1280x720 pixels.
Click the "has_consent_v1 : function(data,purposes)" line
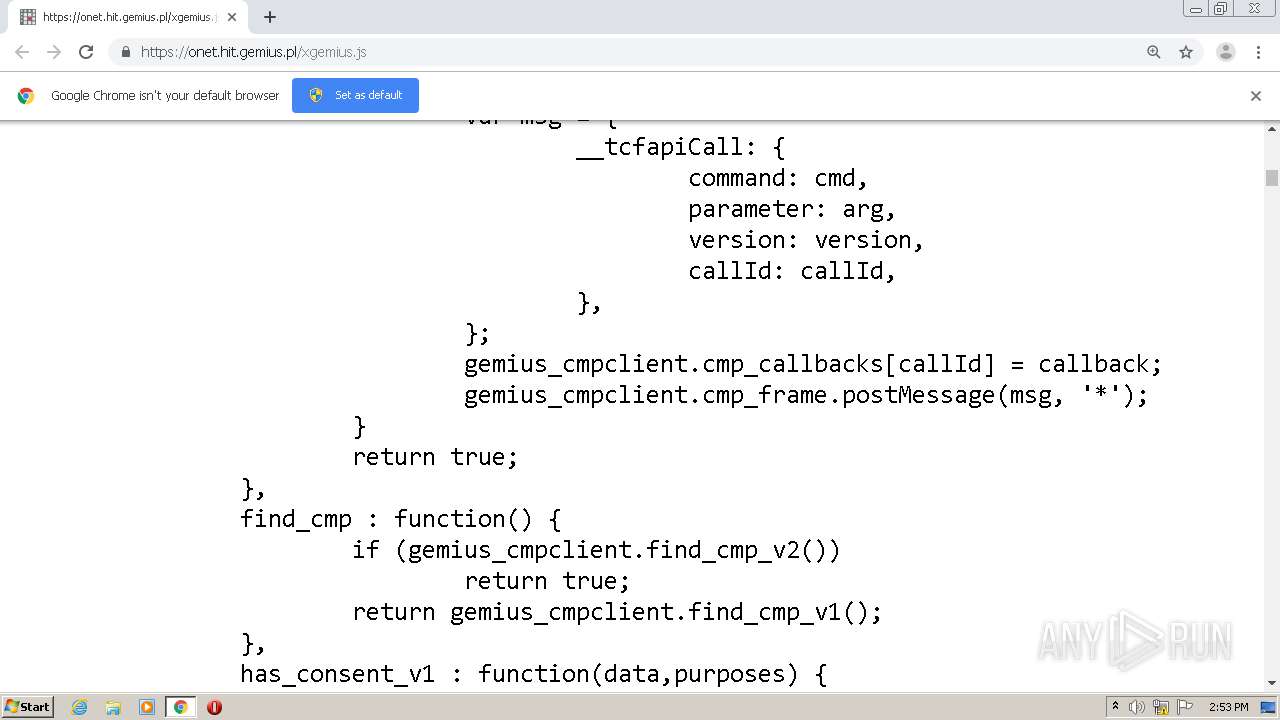coord(533,674)
